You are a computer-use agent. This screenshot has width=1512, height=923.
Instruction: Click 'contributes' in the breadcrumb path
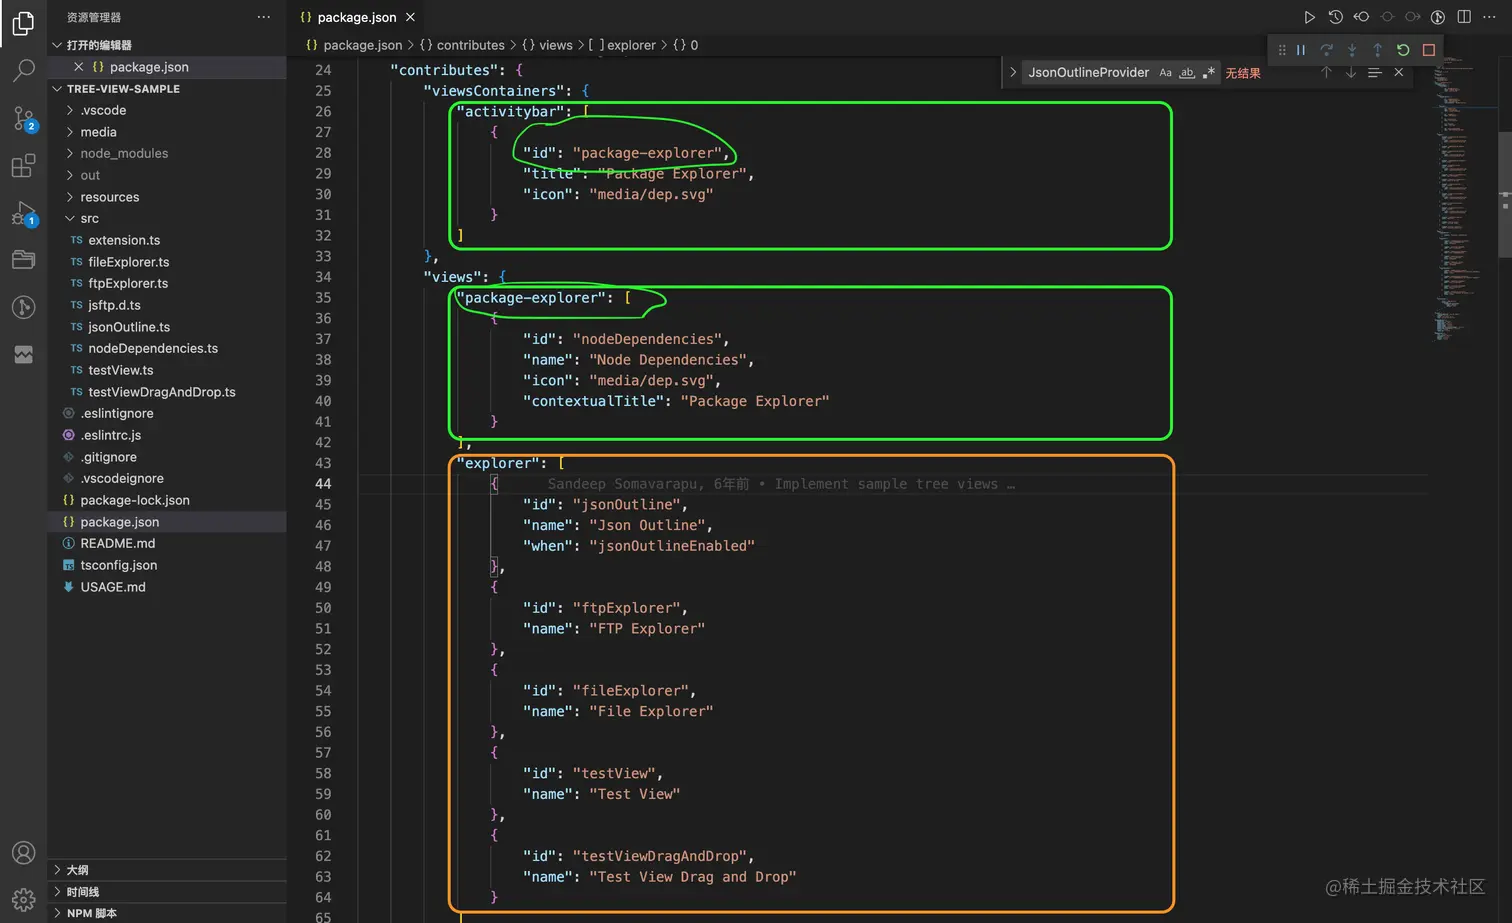tap(470, 45)
